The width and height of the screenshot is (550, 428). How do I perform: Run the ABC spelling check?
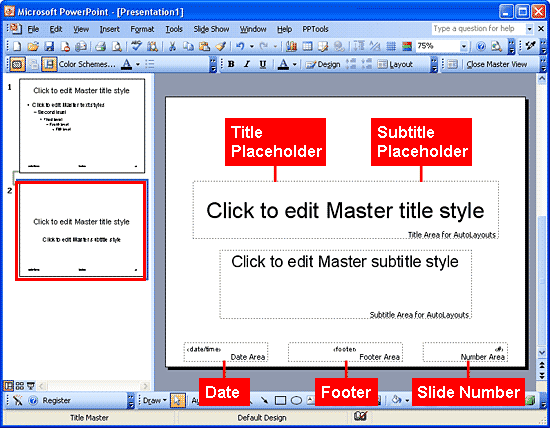[136, 46]
